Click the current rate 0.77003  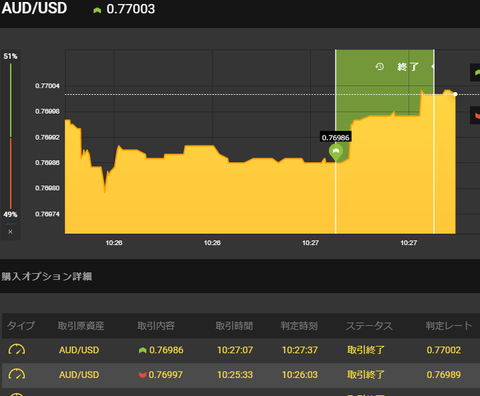coord(131,9)
